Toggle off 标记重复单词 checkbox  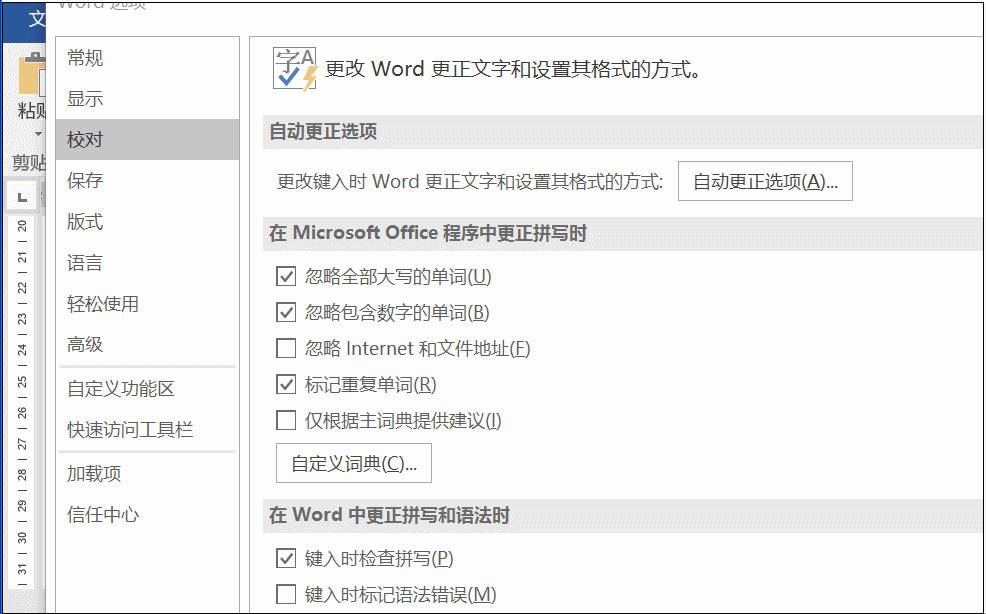pyautogui.click(x=285, y=384)
